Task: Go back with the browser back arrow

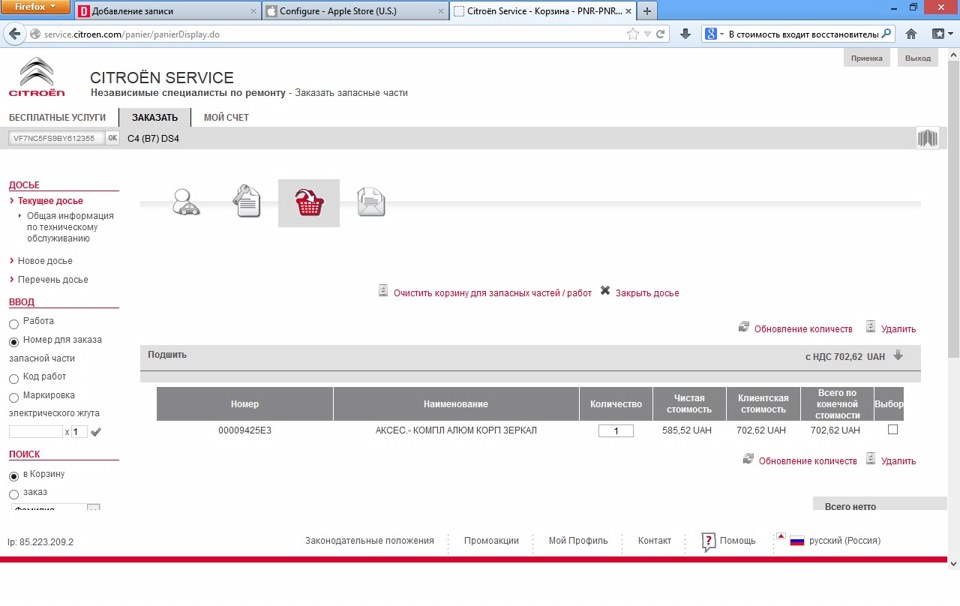Action: point(15,34)
